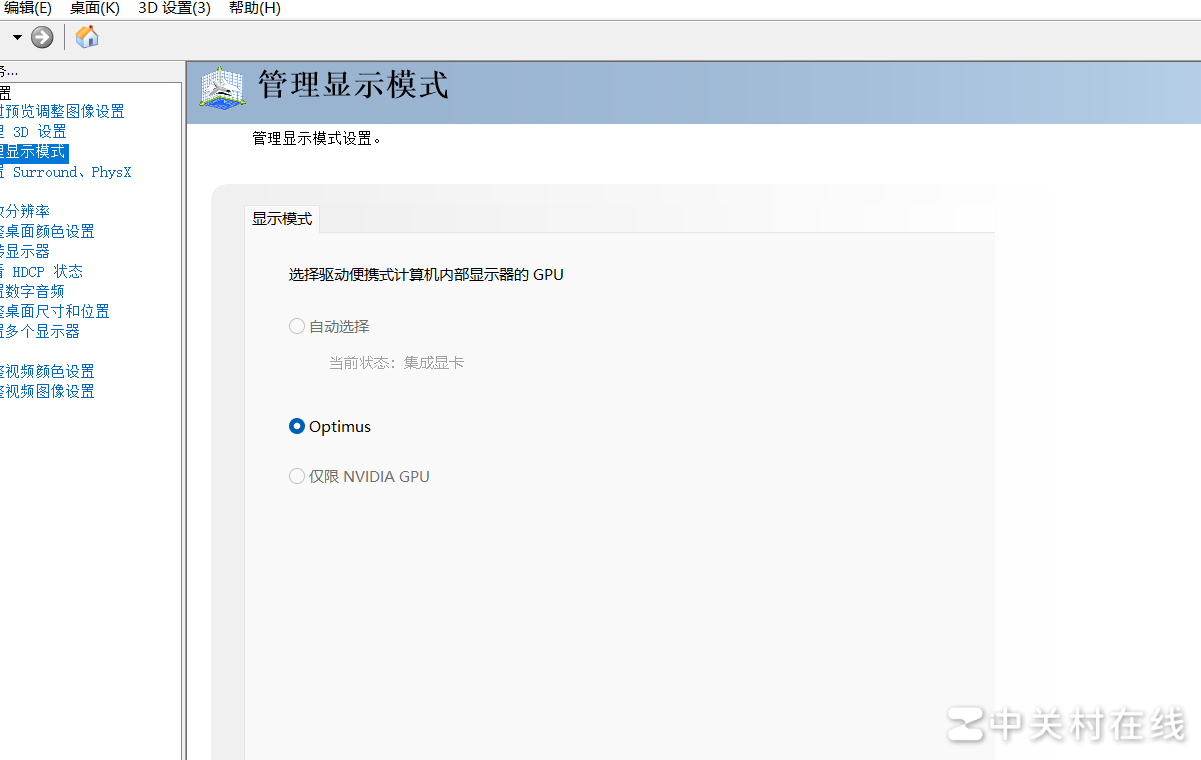Choose 仅限 NVIDIA GPU option
Screen dimensions: 1201x760
[x=297, y=476]
